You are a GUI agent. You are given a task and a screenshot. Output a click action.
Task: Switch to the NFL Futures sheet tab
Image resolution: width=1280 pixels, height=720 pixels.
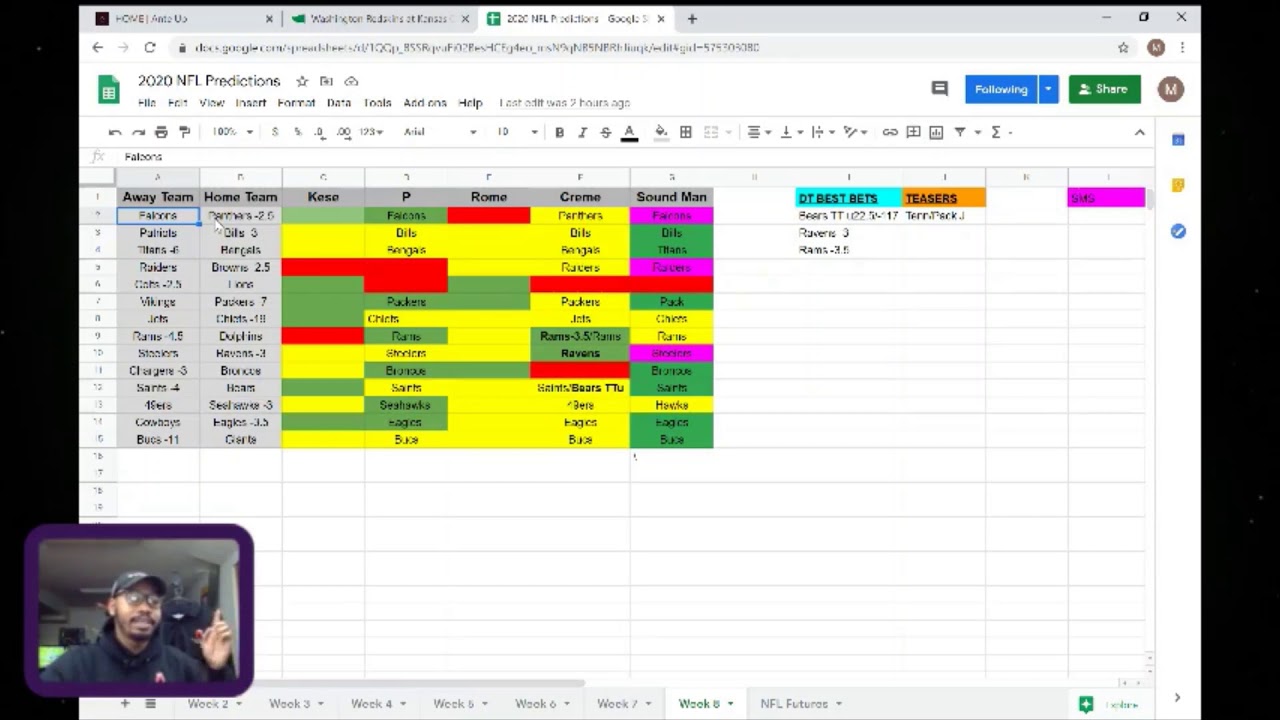(x=794, y=704)
